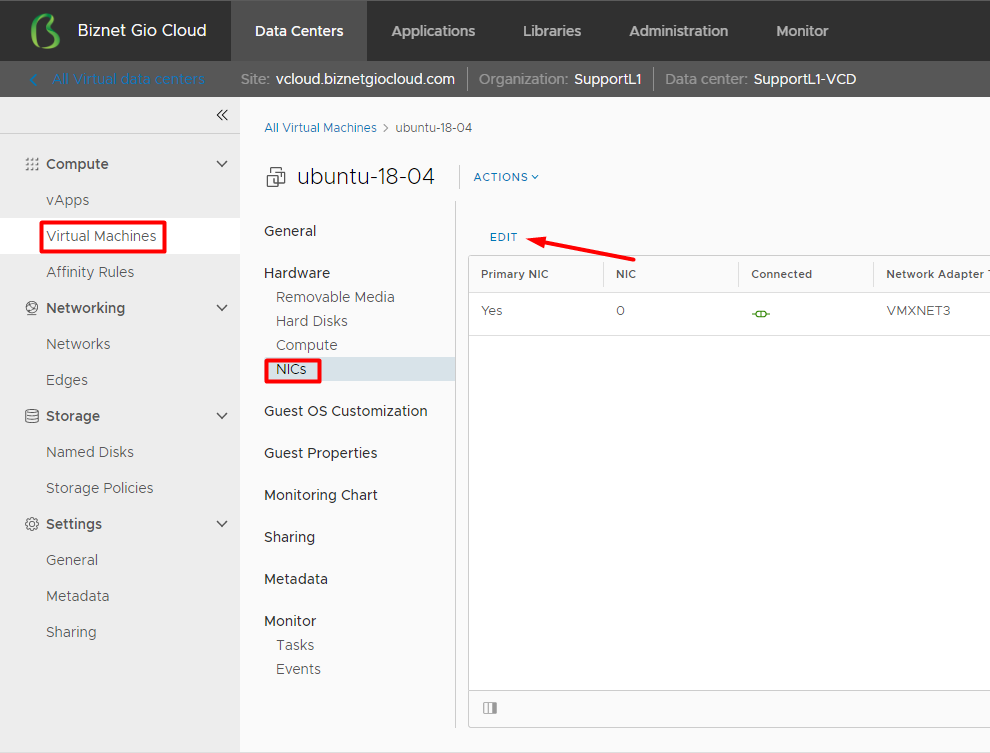Open Sharing under sidebar Settings

click(71, 632)
